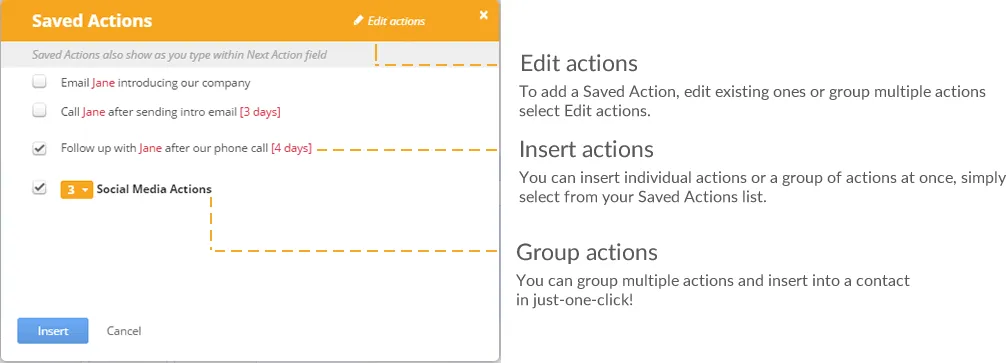Click the '[3 days]' label
Viewport: 1006px width, 363px height.
coord(260,112)
